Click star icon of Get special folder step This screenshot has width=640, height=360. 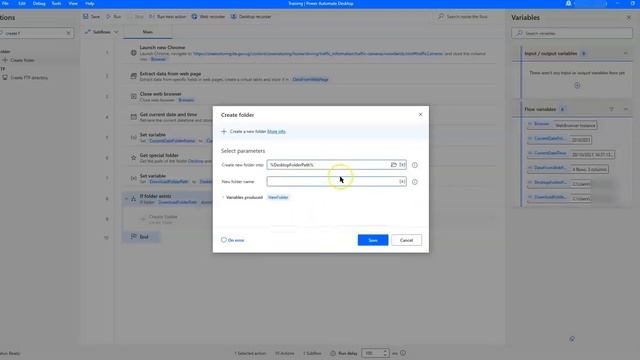tap(133, 158)
